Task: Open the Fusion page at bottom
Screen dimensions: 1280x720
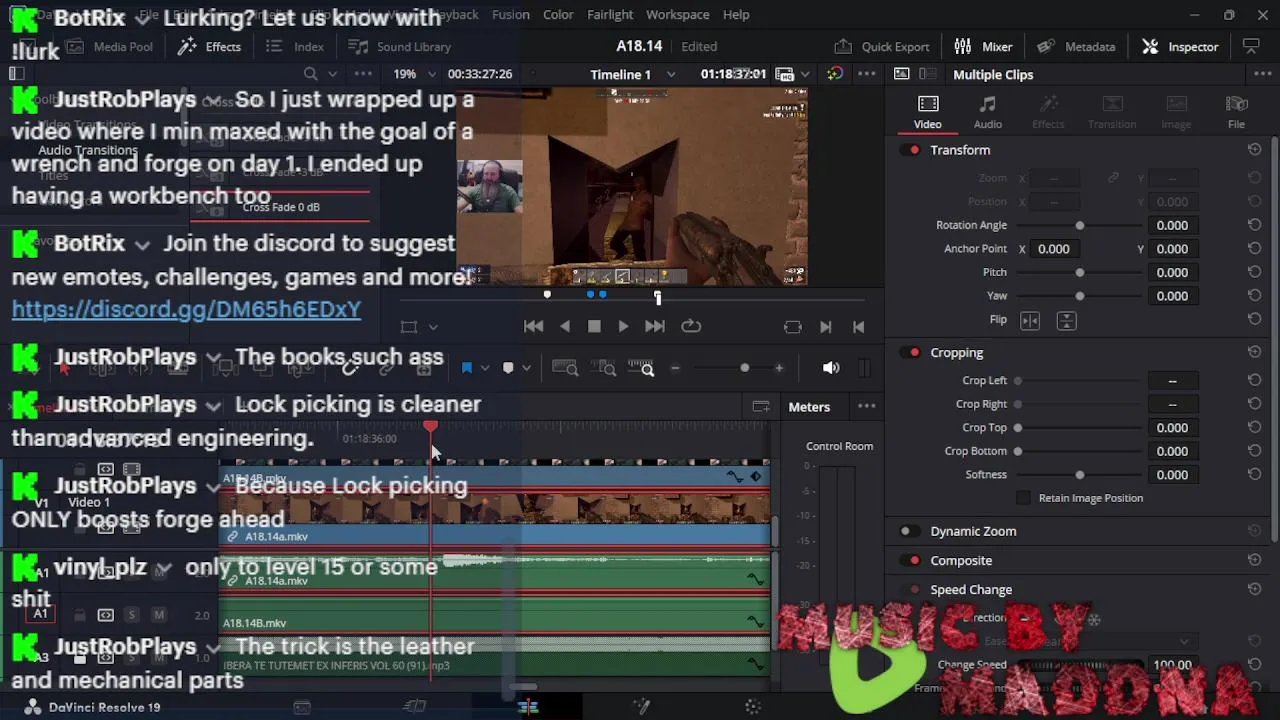Action: pyautogui.click(x=641, y=707)
